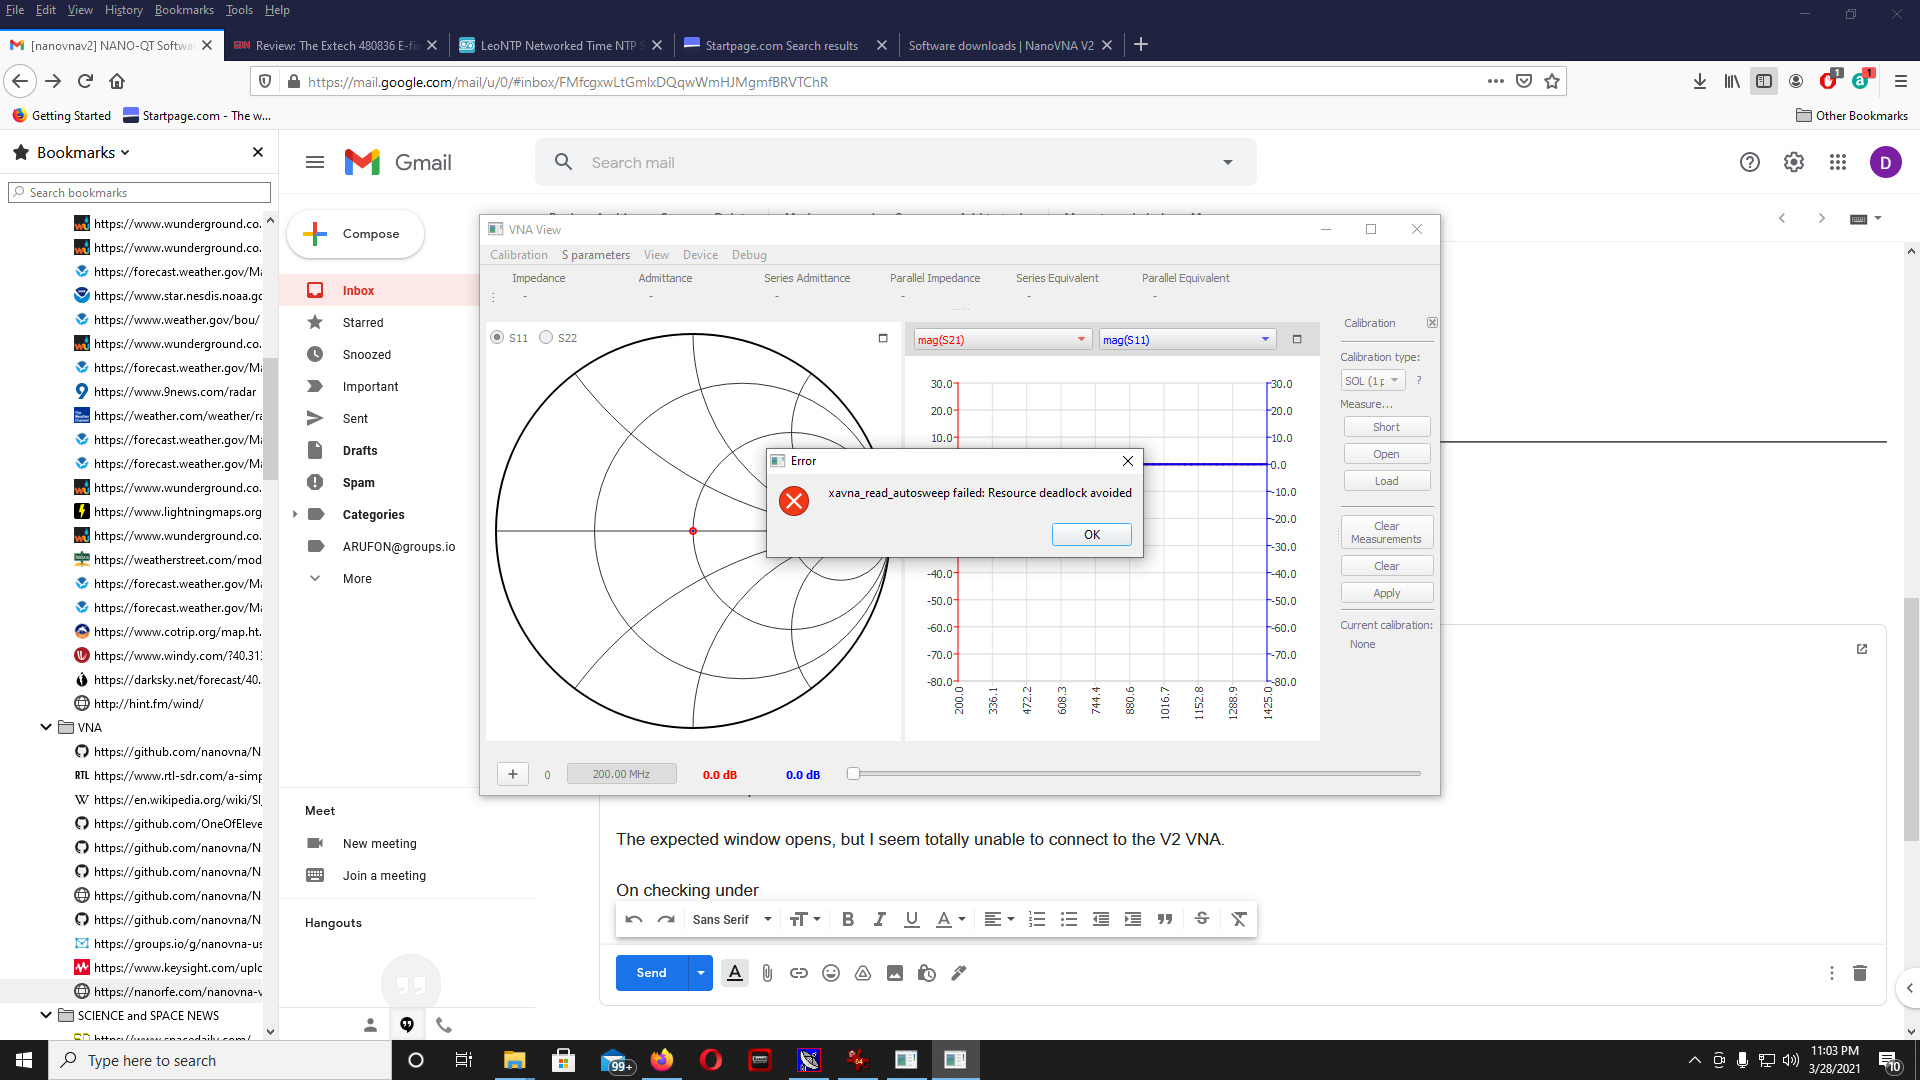Open Windows Start menu
Screen dimensions: 1920x1080
(x=24, y=1060)
